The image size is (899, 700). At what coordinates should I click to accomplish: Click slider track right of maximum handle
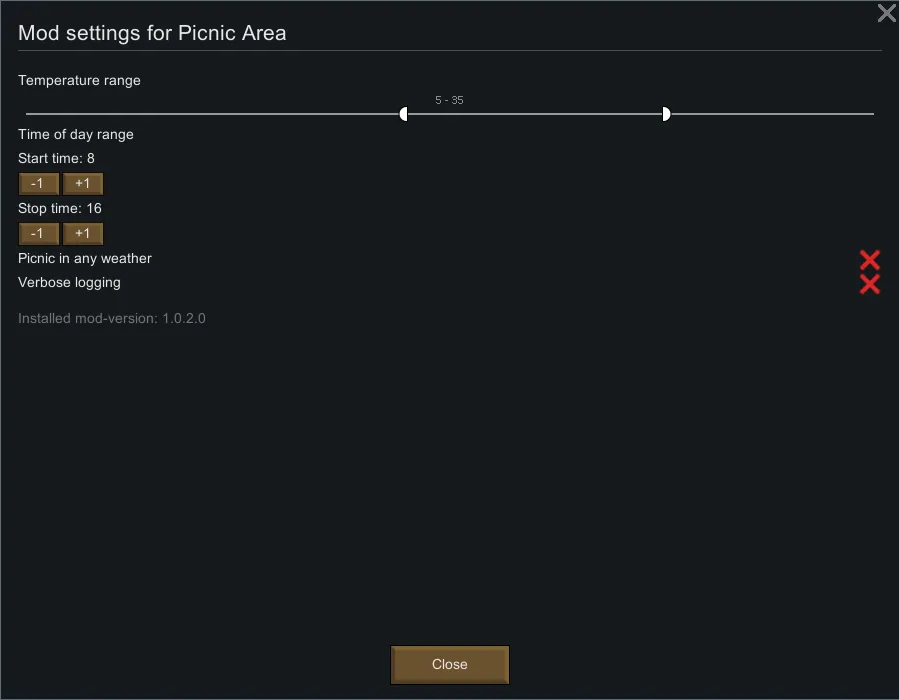(x=770, y=114)
